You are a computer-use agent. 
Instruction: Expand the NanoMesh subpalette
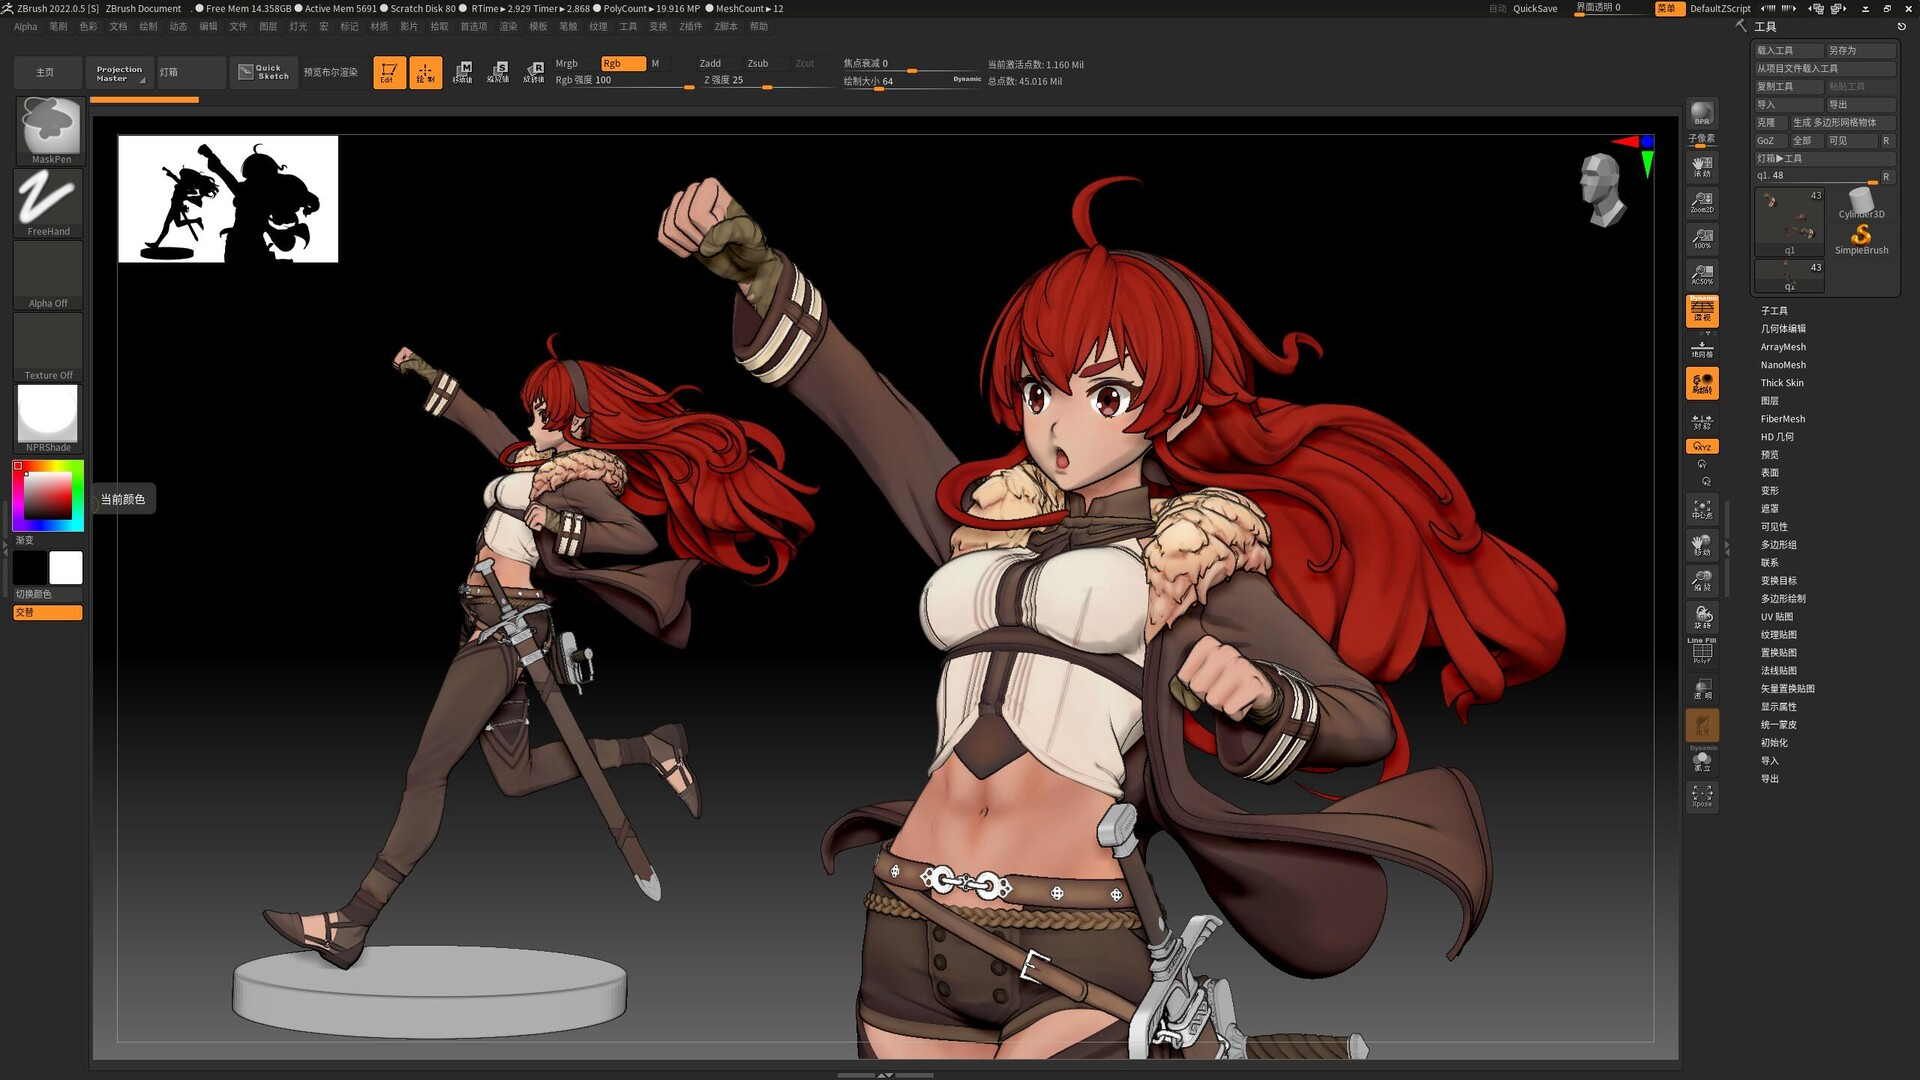click(x=1783, y=365)
